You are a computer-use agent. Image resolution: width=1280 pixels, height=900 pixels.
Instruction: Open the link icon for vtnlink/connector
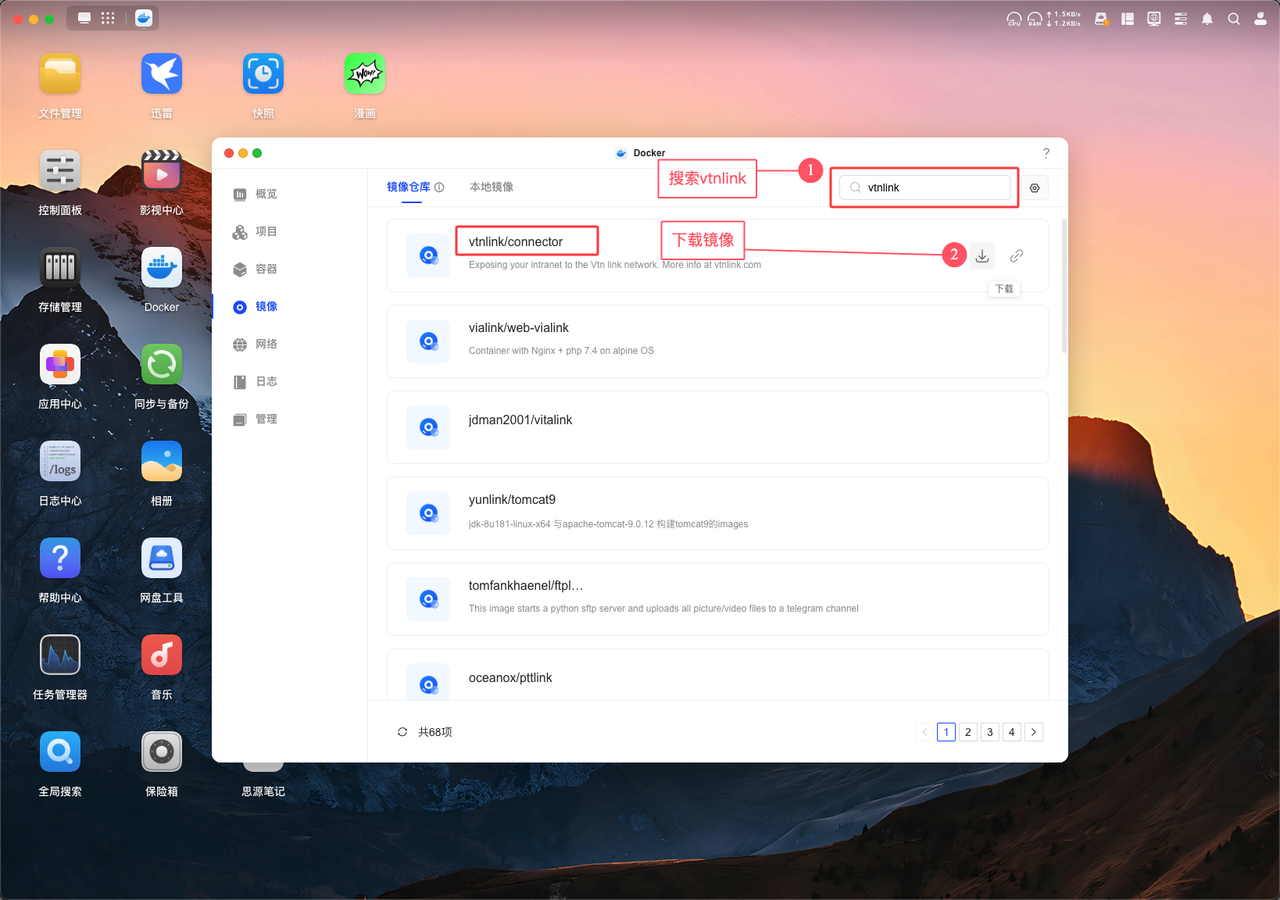click(x=1016, y=256)
